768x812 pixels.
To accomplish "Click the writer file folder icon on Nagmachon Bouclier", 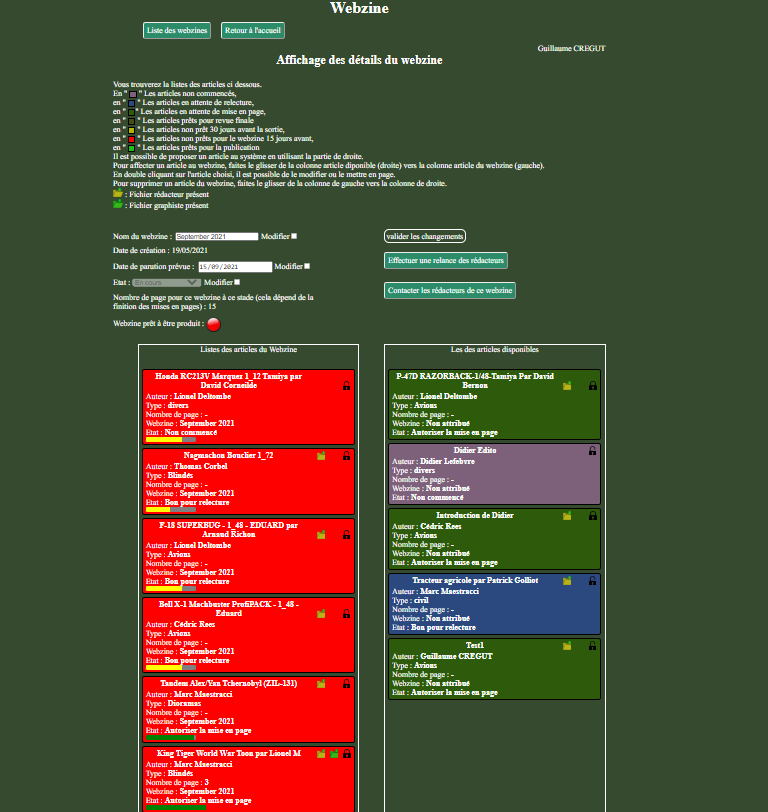I will [x=321, y=456].
